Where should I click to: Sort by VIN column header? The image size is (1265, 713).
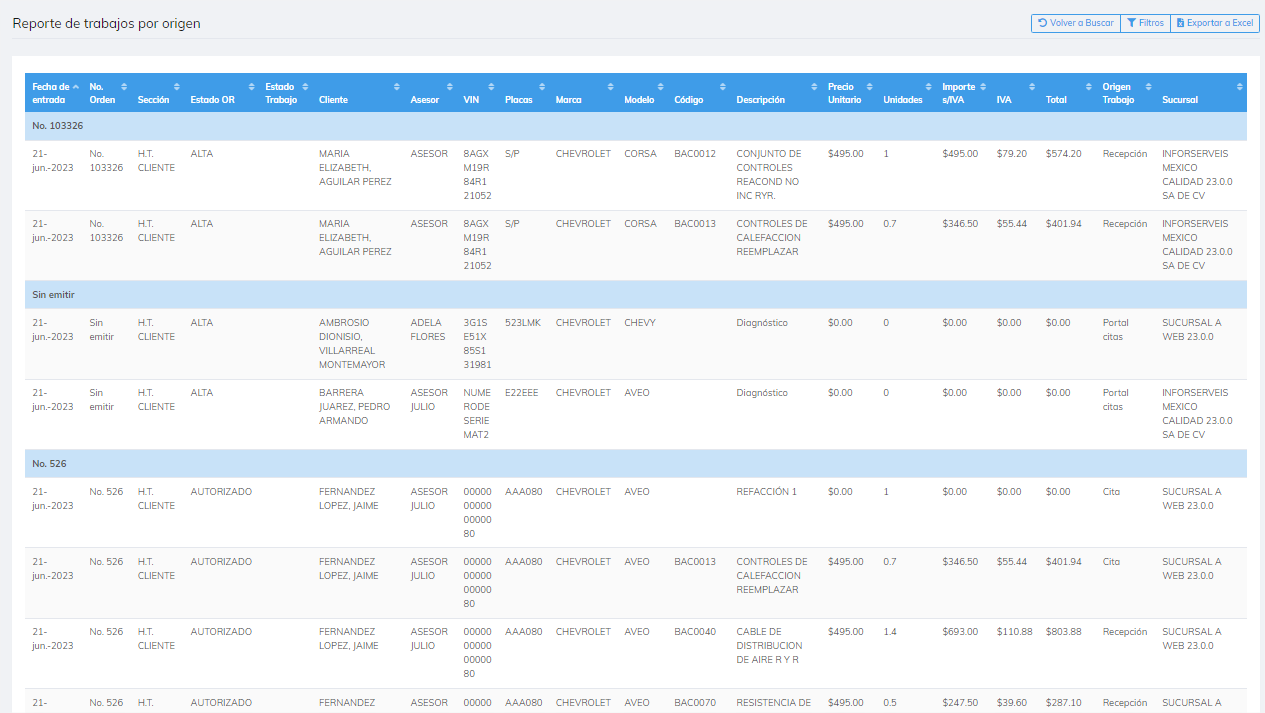coord(478,93)
